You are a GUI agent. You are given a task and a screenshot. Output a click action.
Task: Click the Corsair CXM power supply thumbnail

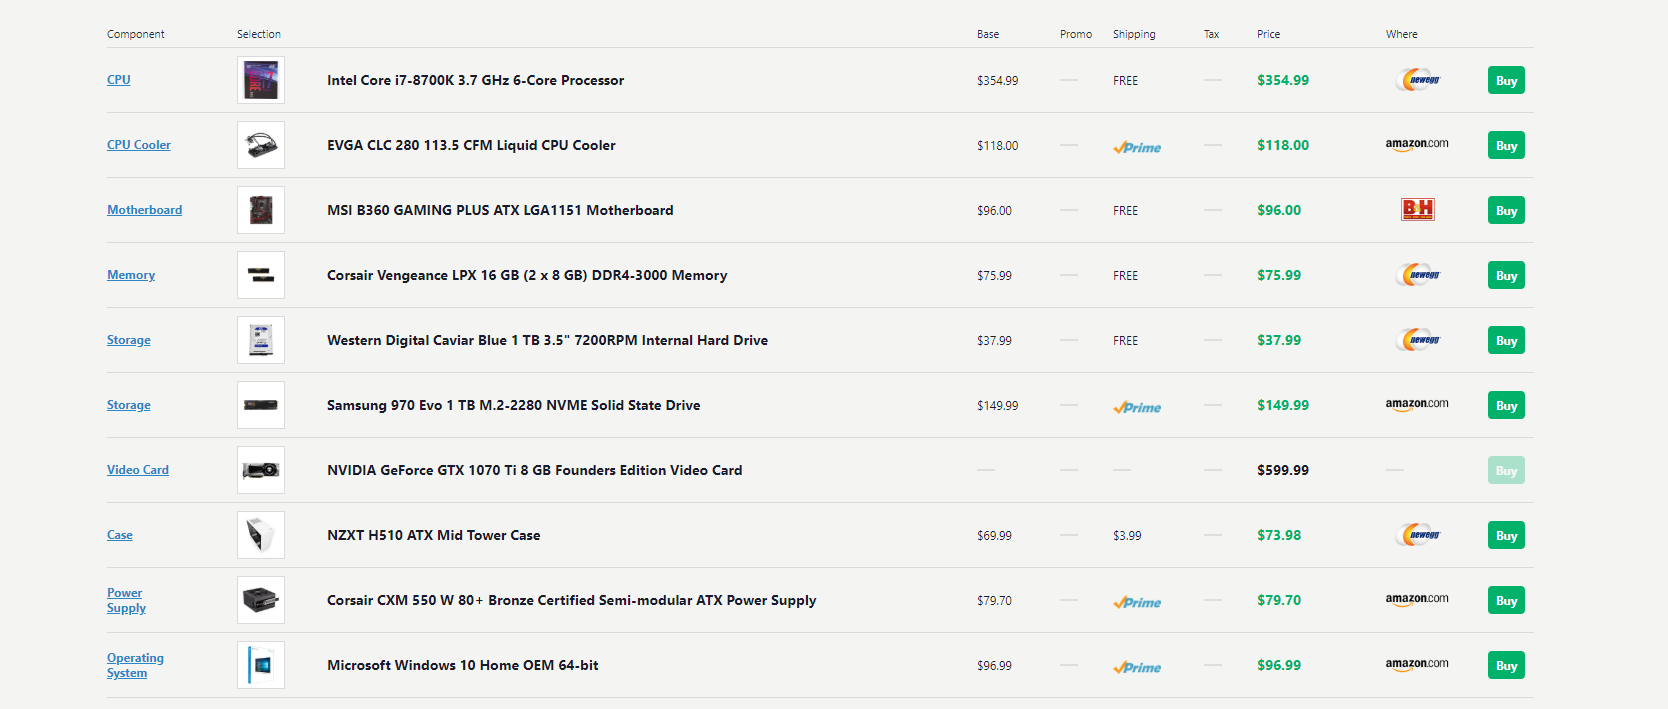[261, 600]
